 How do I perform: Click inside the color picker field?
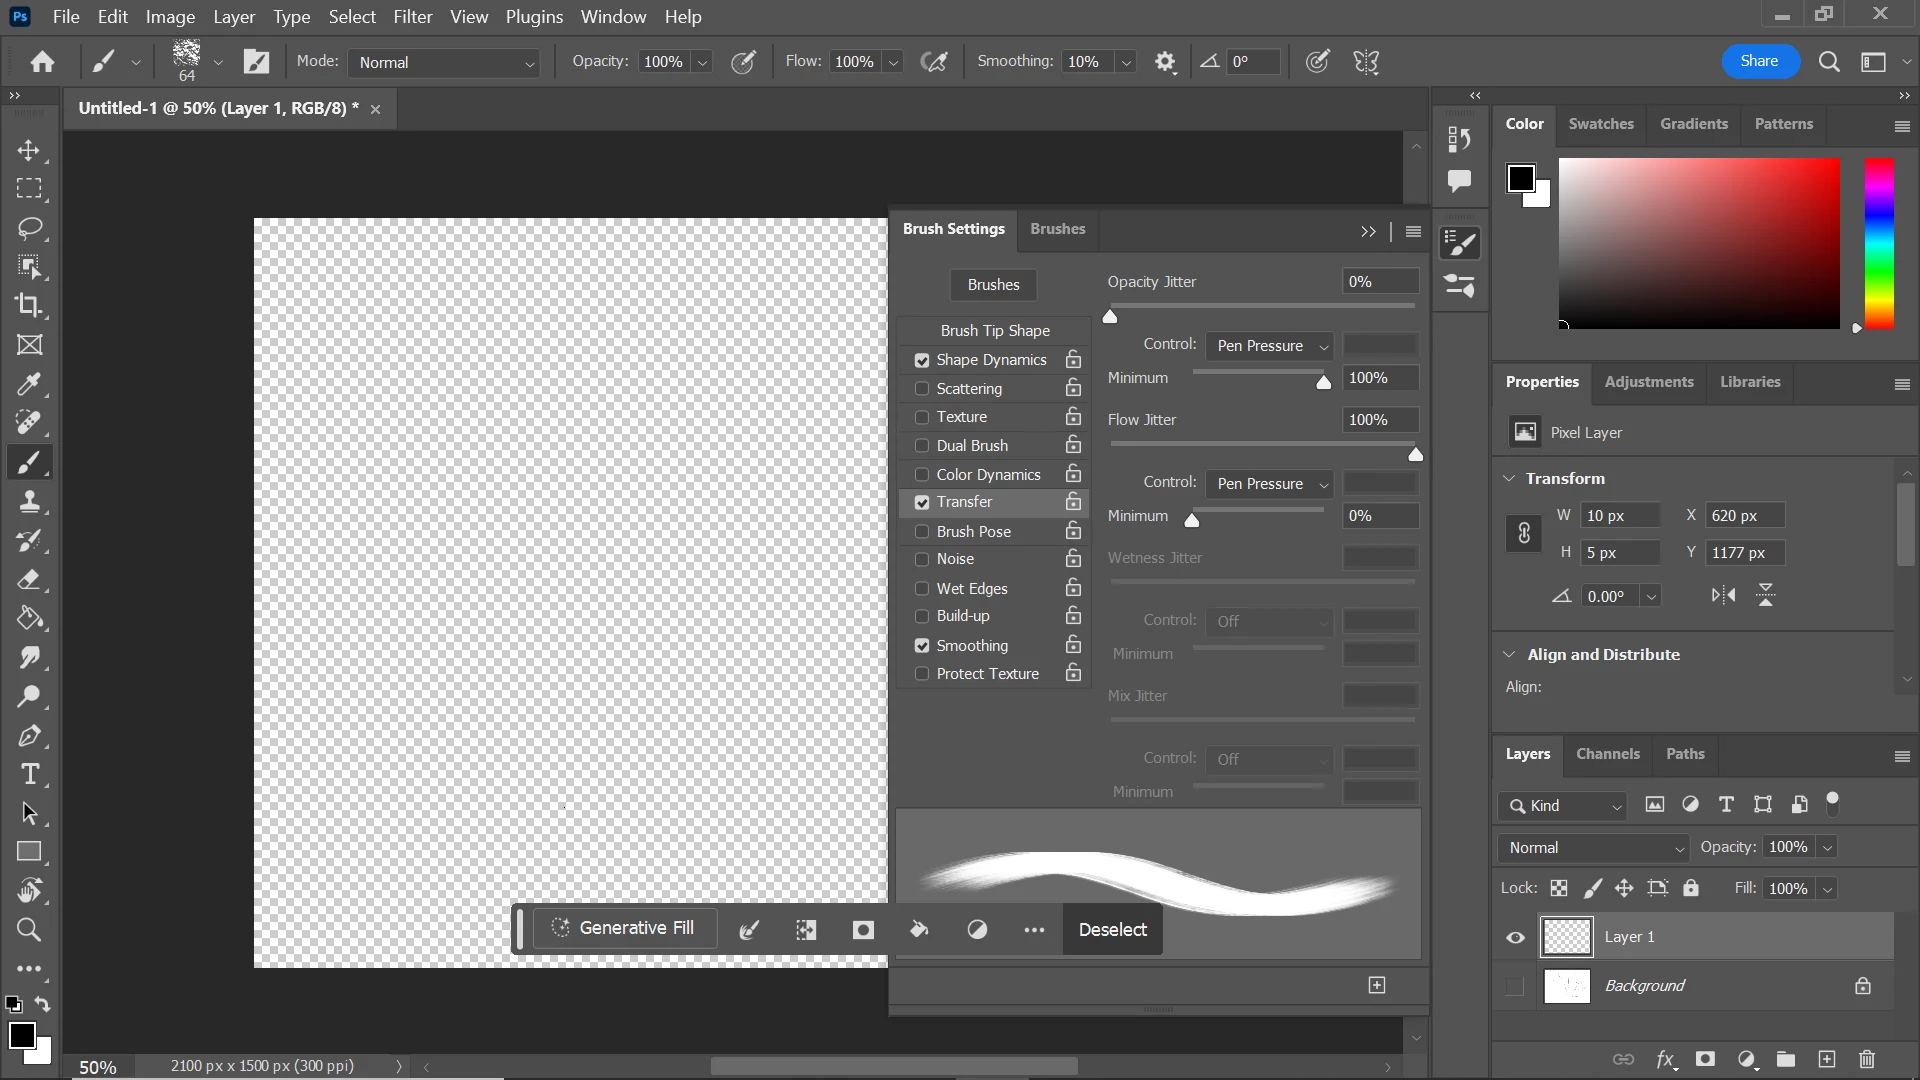tap(1698, 243)
